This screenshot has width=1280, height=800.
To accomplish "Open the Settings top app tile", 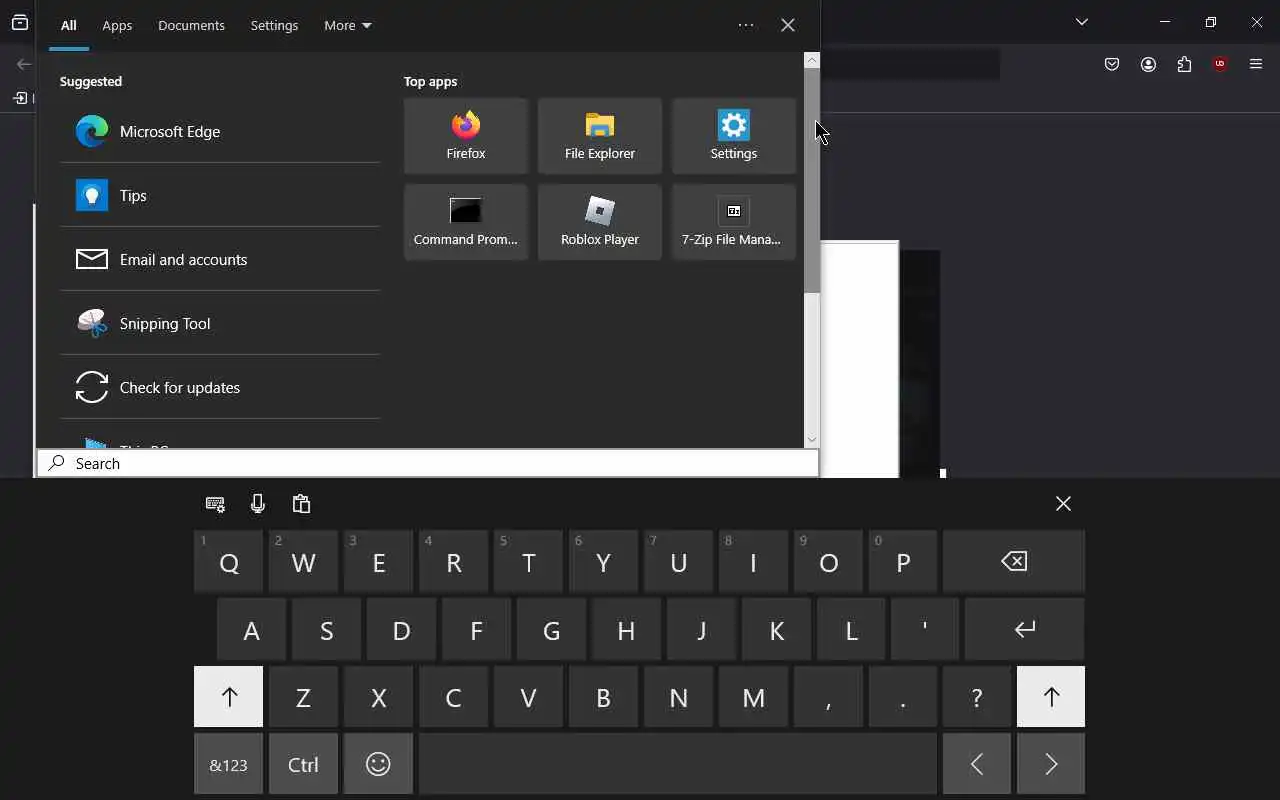I will coord(734,136).
